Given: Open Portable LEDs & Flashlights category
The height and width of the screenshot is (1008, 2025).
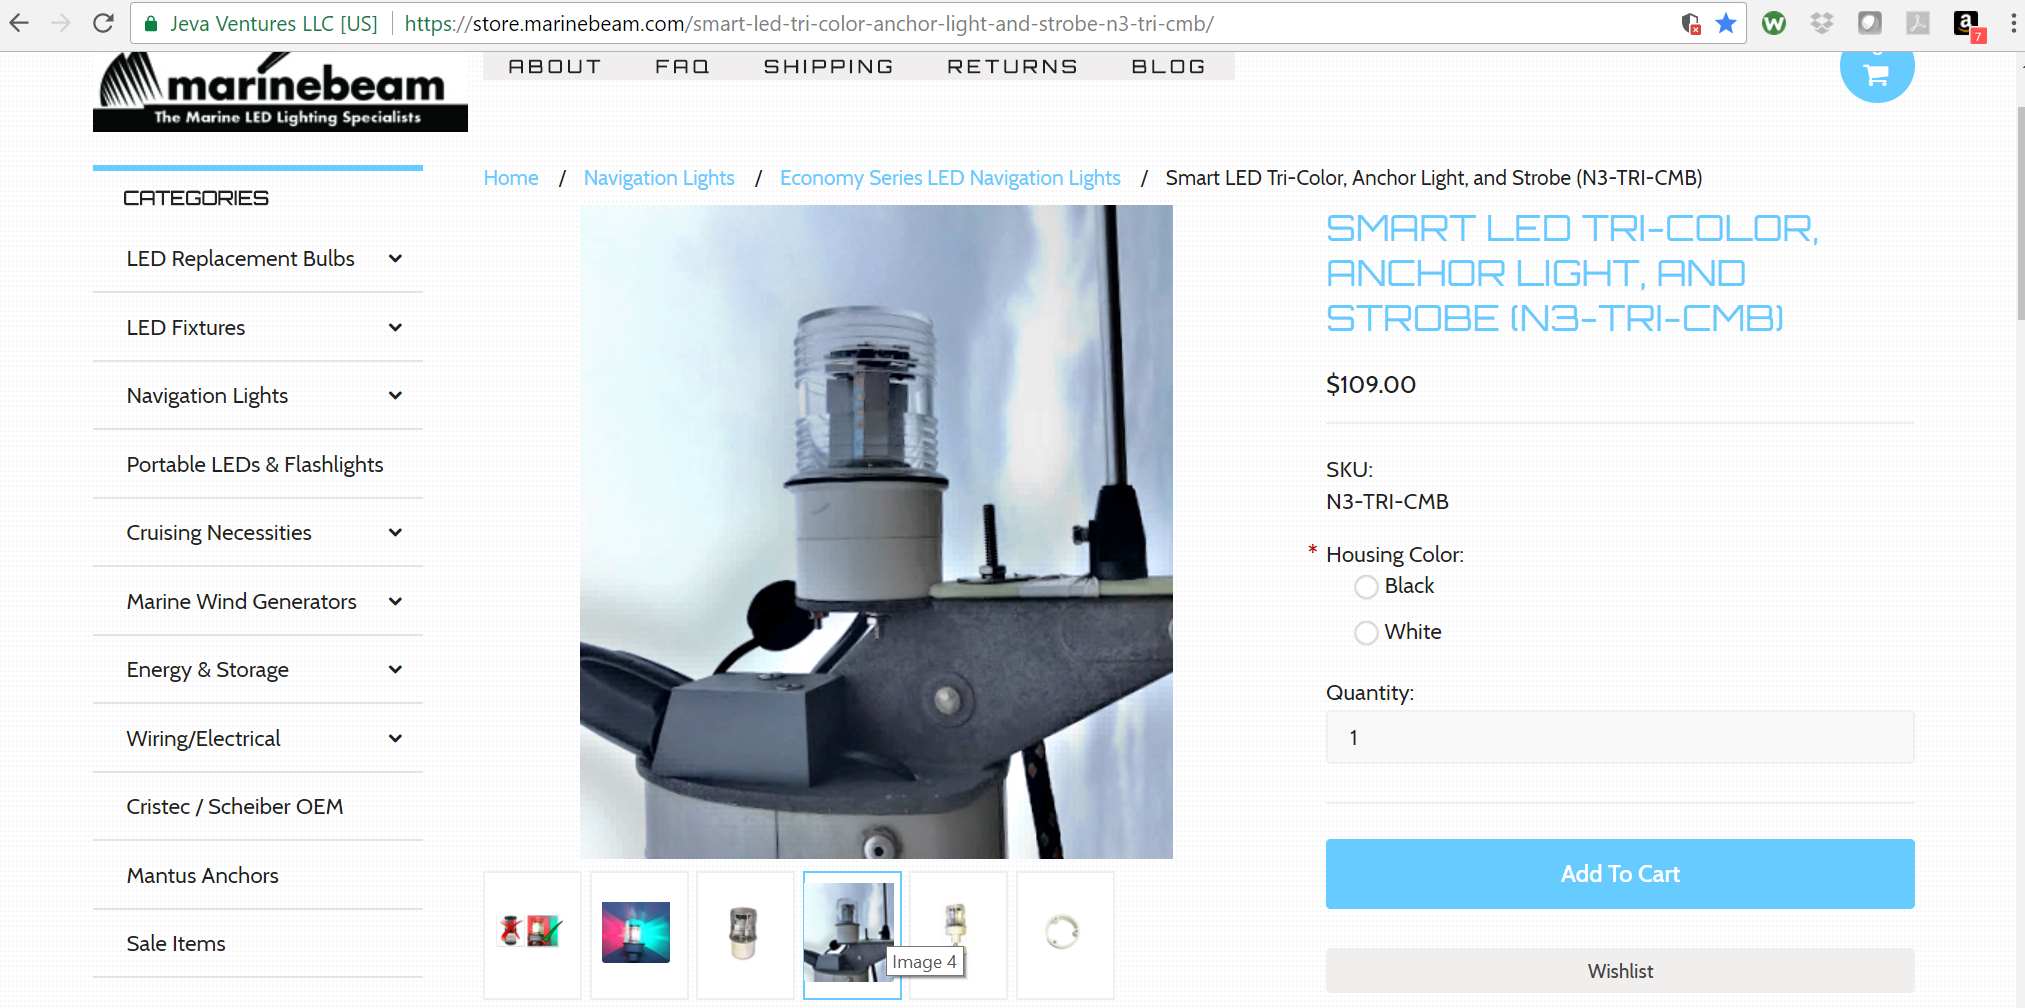Looking at the screenshot, I should (255, 465).
